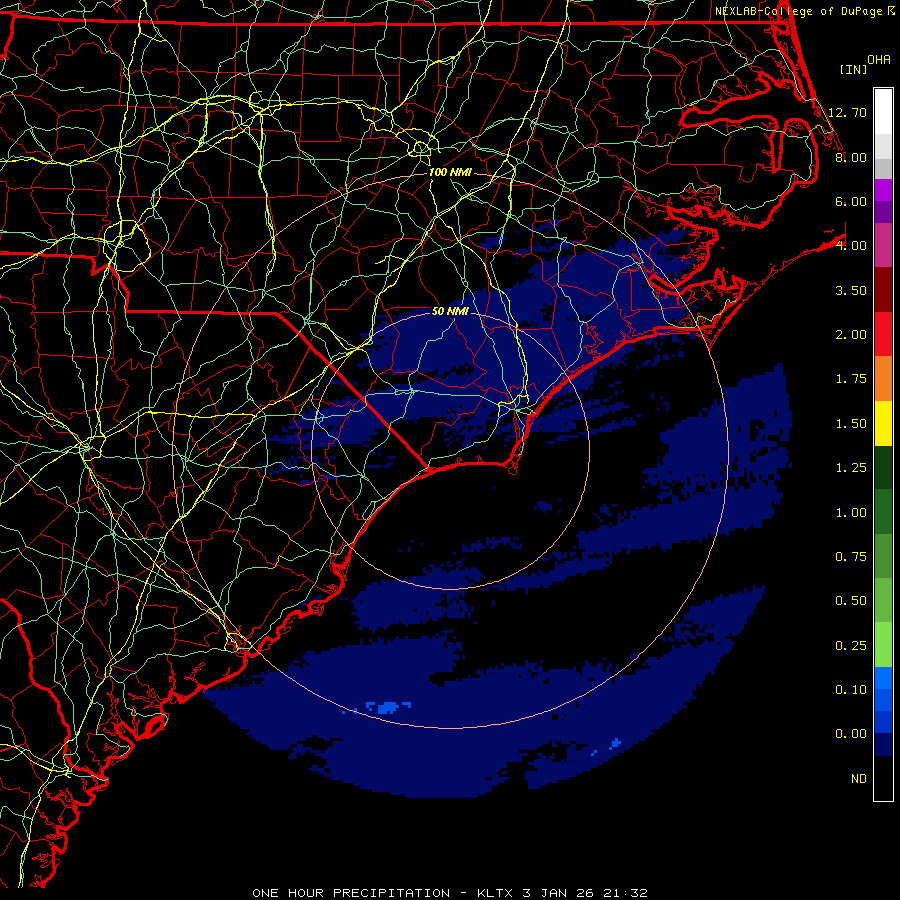Click the 2.00 legend value
The width and height of the screenshot is (900, 900).
tap(851, 335)
